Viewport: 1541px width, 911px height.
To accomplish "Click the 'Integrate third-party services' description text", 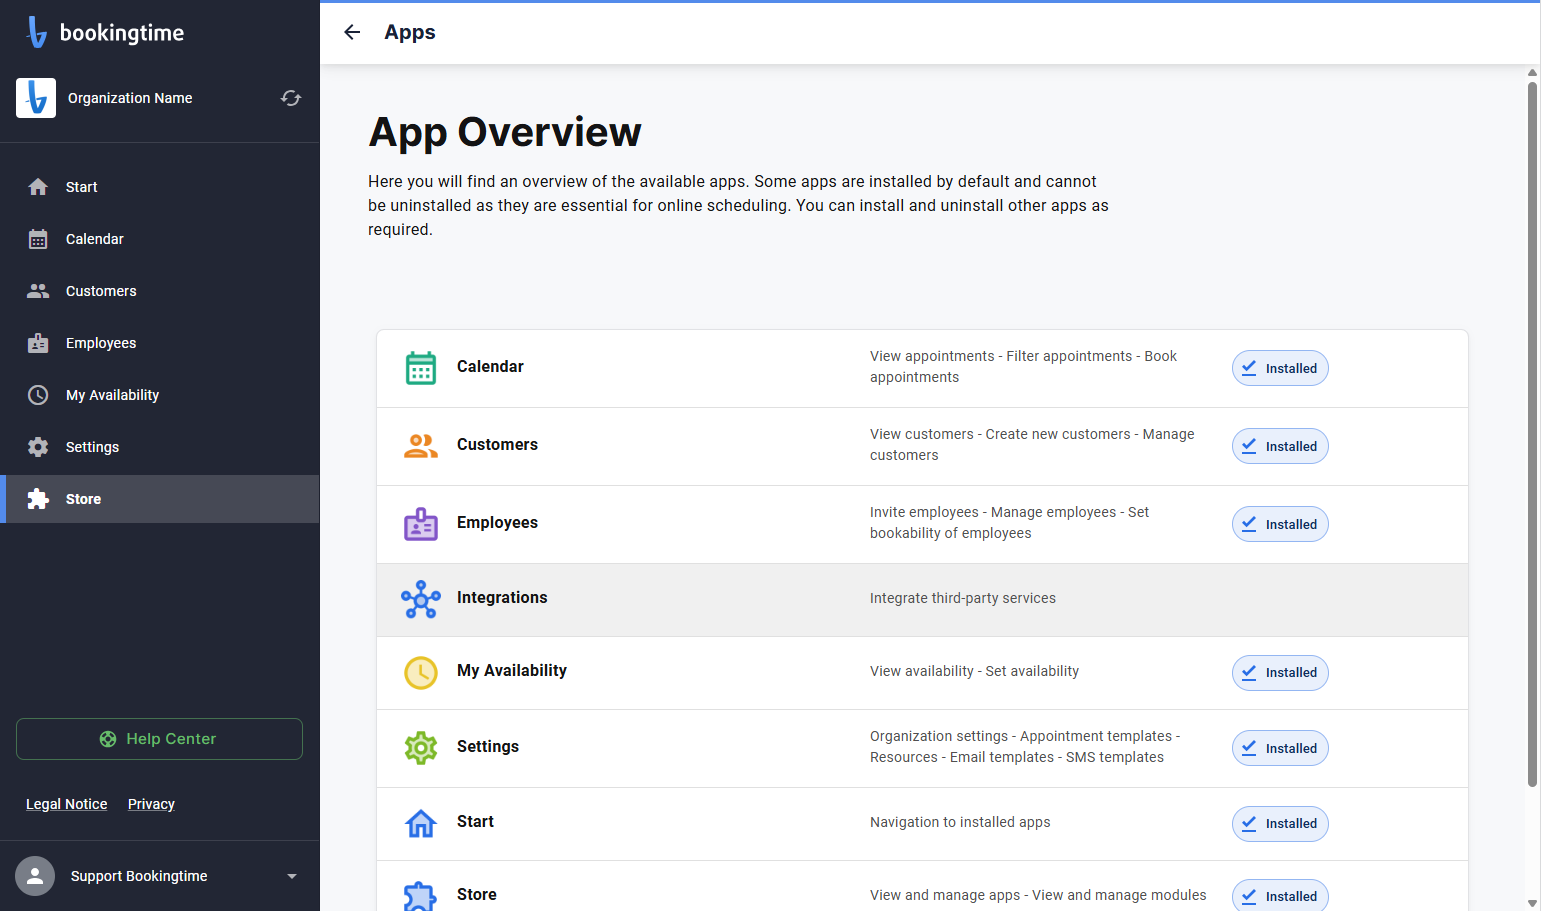I will point(963,598).
